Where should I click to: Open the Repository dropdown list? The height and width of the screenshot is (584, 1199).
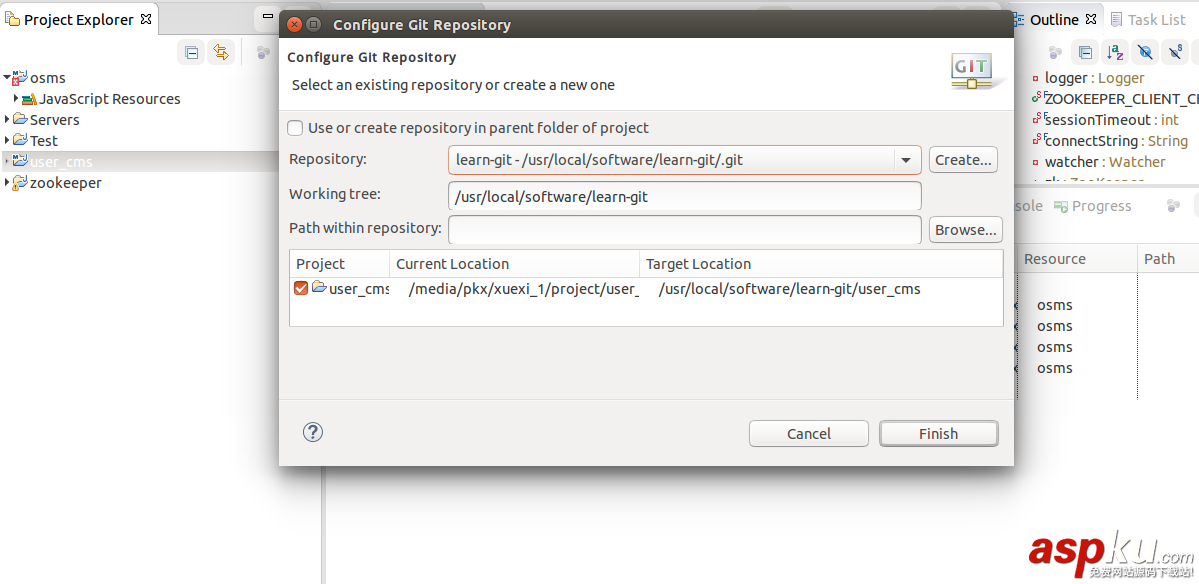[907, 159]
